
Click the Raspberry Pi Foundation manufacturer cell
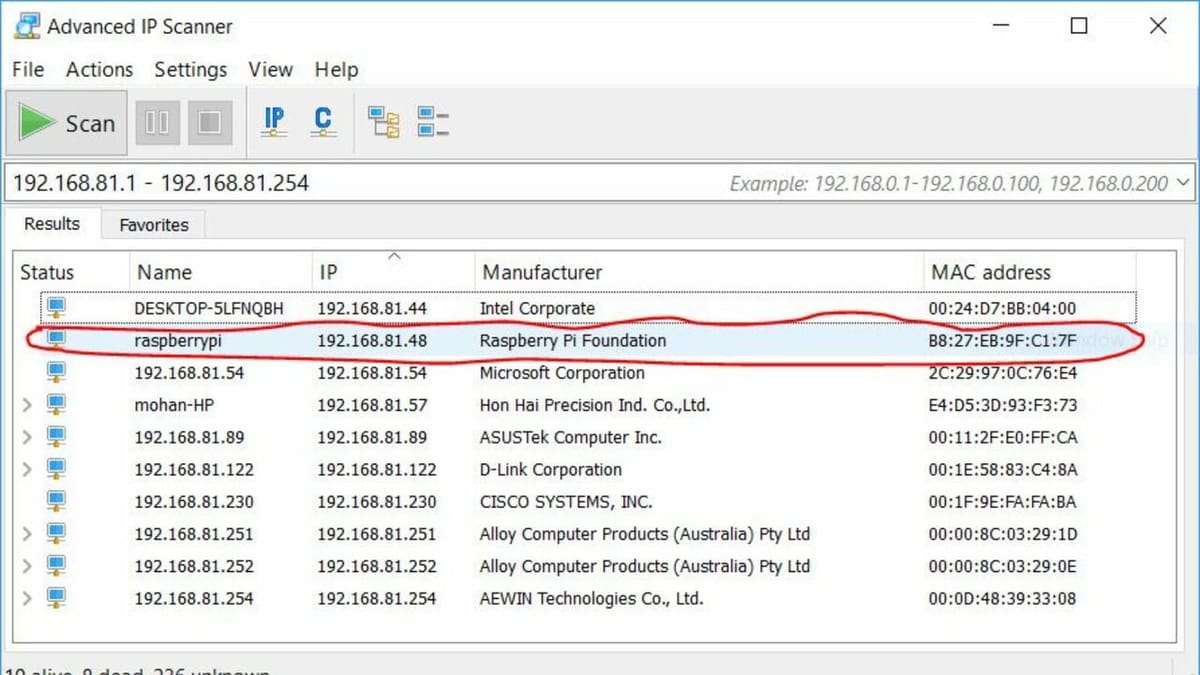(573, 341)
